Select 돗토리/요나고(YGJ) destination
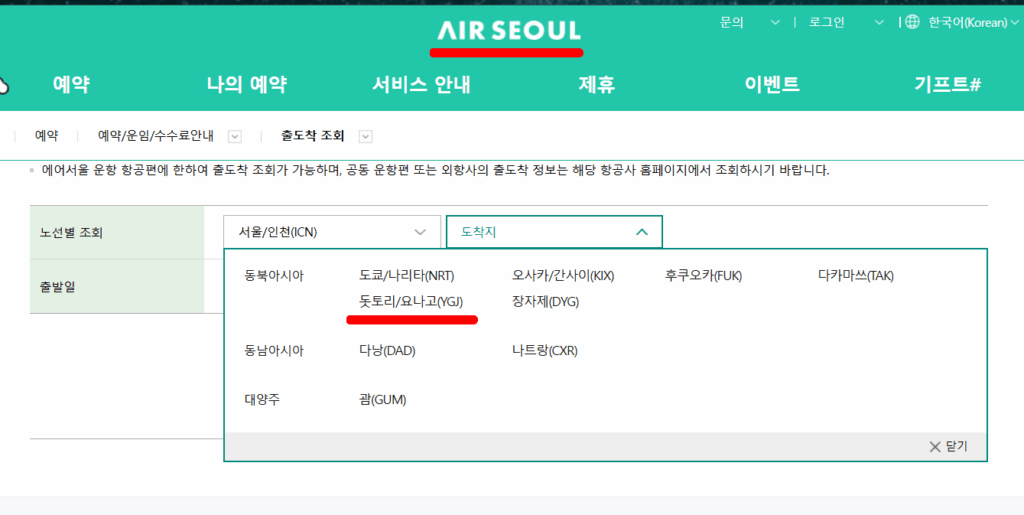1024x515 pixels. (x=412, y=301)
